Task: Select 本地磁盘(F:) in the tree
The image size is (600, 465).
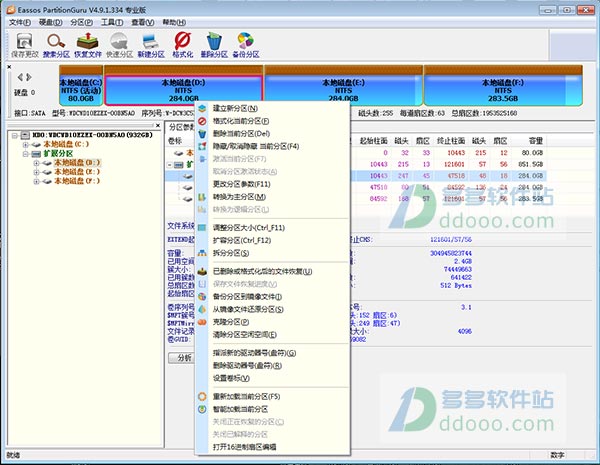Action: click(77, 181)
